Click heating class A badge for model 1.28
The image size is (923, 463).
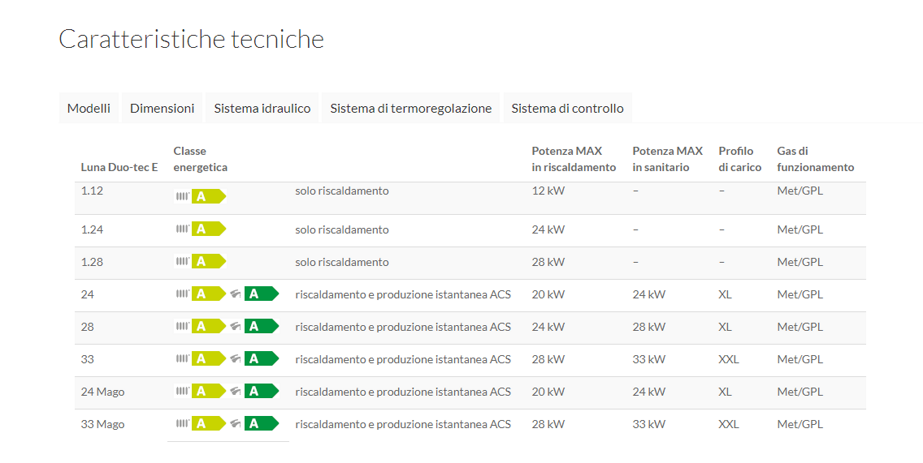point(208,261)
